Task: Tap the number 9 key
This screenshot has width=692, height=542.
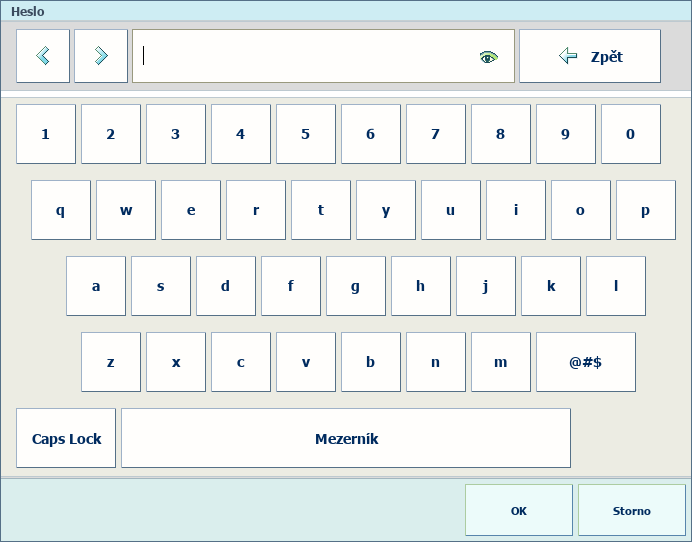Action: pos(566,134)
